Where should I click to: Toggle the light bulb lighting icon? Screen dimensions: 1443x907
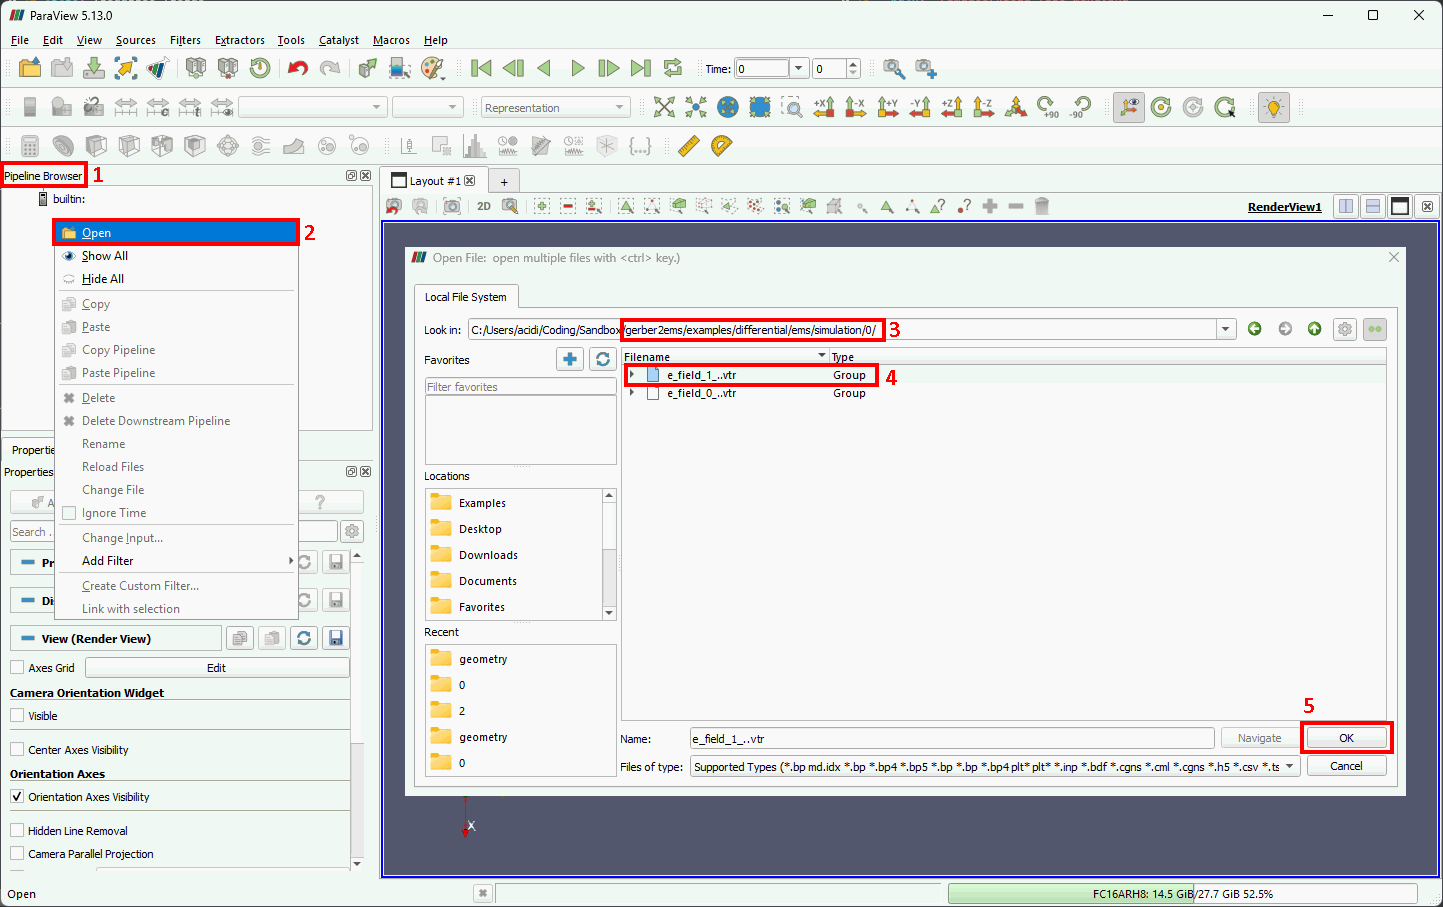click(x=1273, y=107)
